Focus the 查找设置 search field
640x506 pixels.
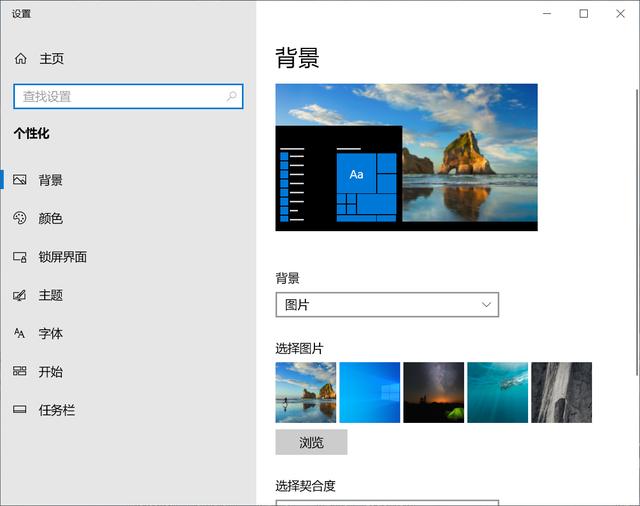coord(128,96)
